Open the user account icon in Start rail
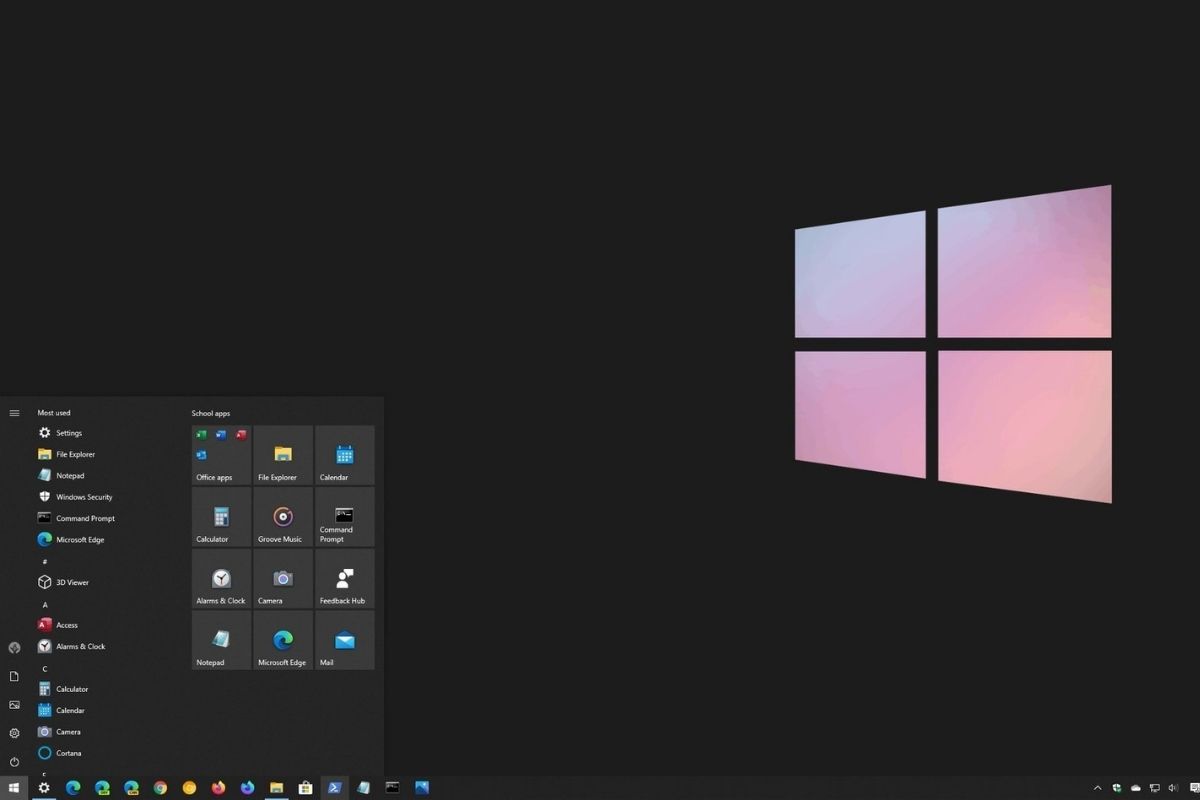This screenshot has width=1200, height=800. [14, 648]
